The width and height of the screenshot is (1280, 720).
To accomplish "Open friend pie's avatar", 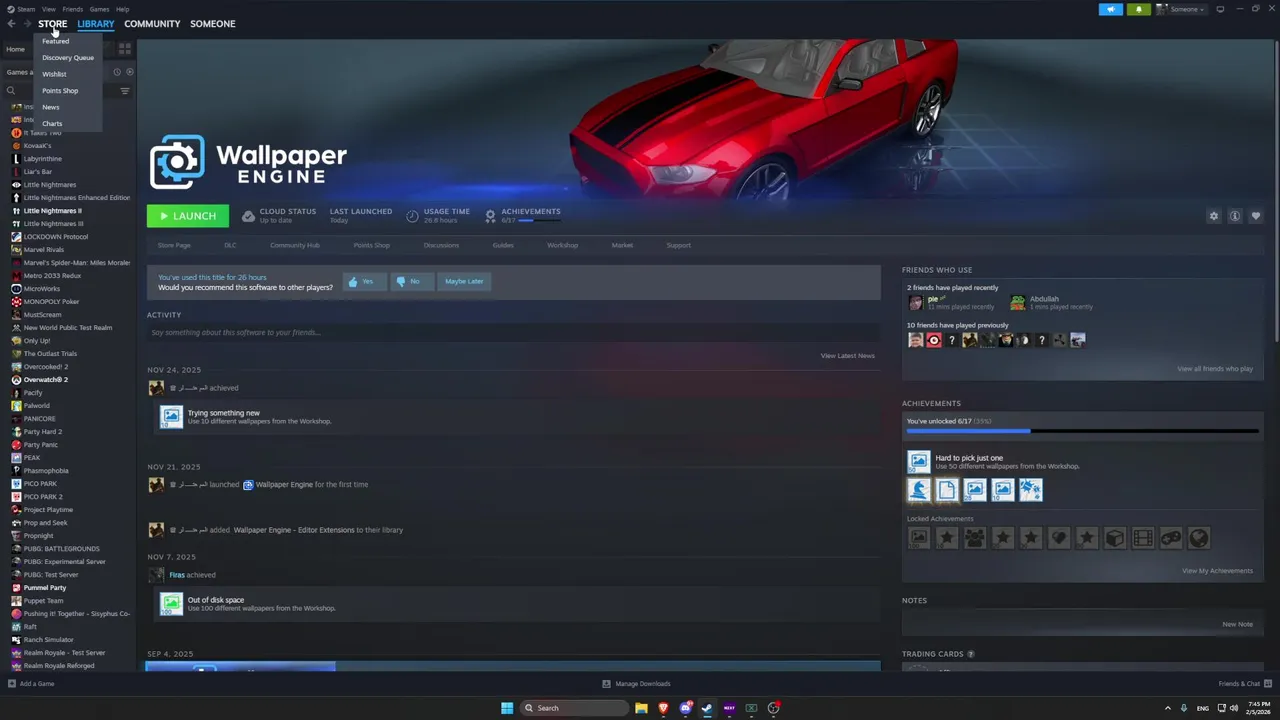I will (x=915, y=302).
